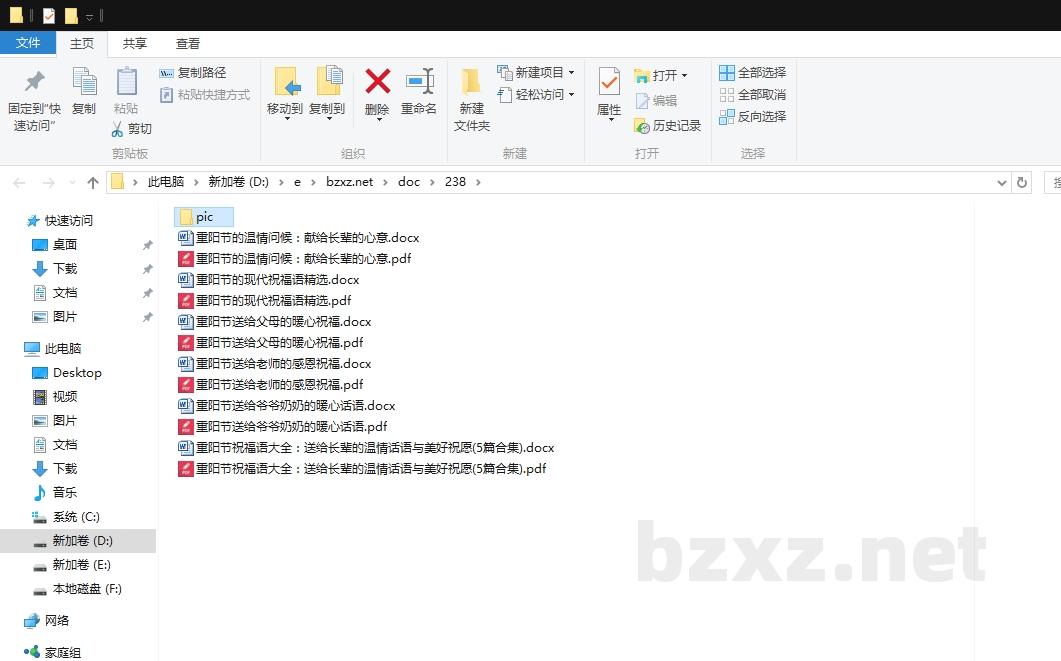The image size is (1061, 661).
Task: Click the Delete (删除) red X icon
Action: point(377,82)
